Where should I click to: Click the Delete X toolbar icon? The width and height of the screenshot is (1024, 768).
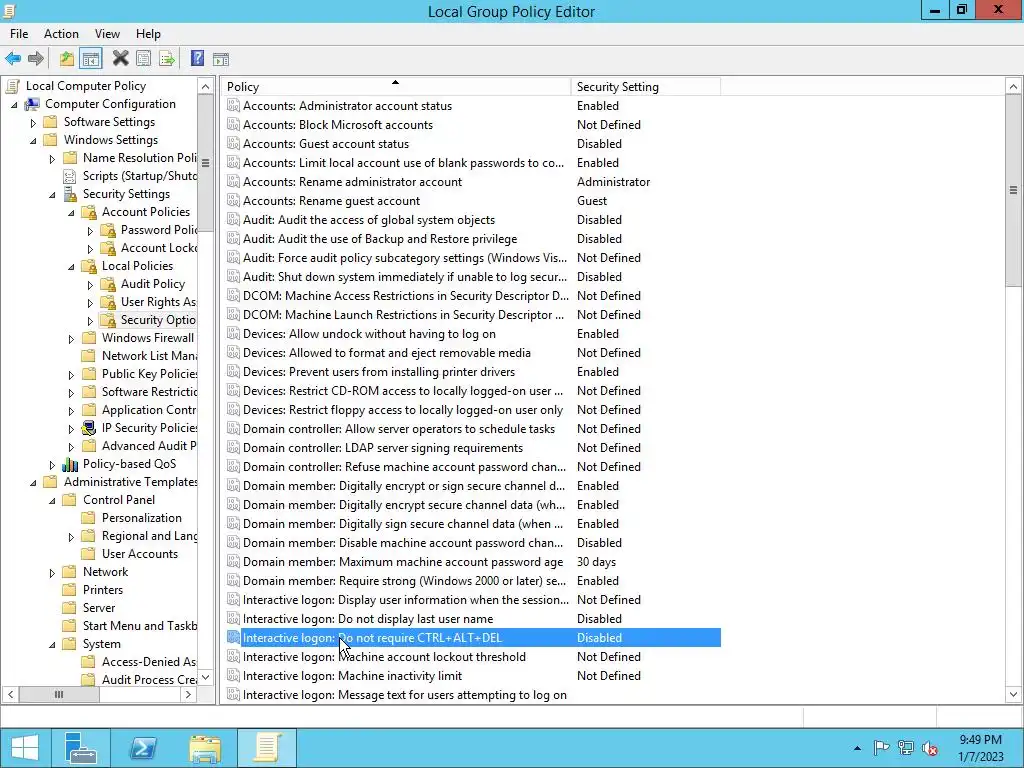(120, 59)
